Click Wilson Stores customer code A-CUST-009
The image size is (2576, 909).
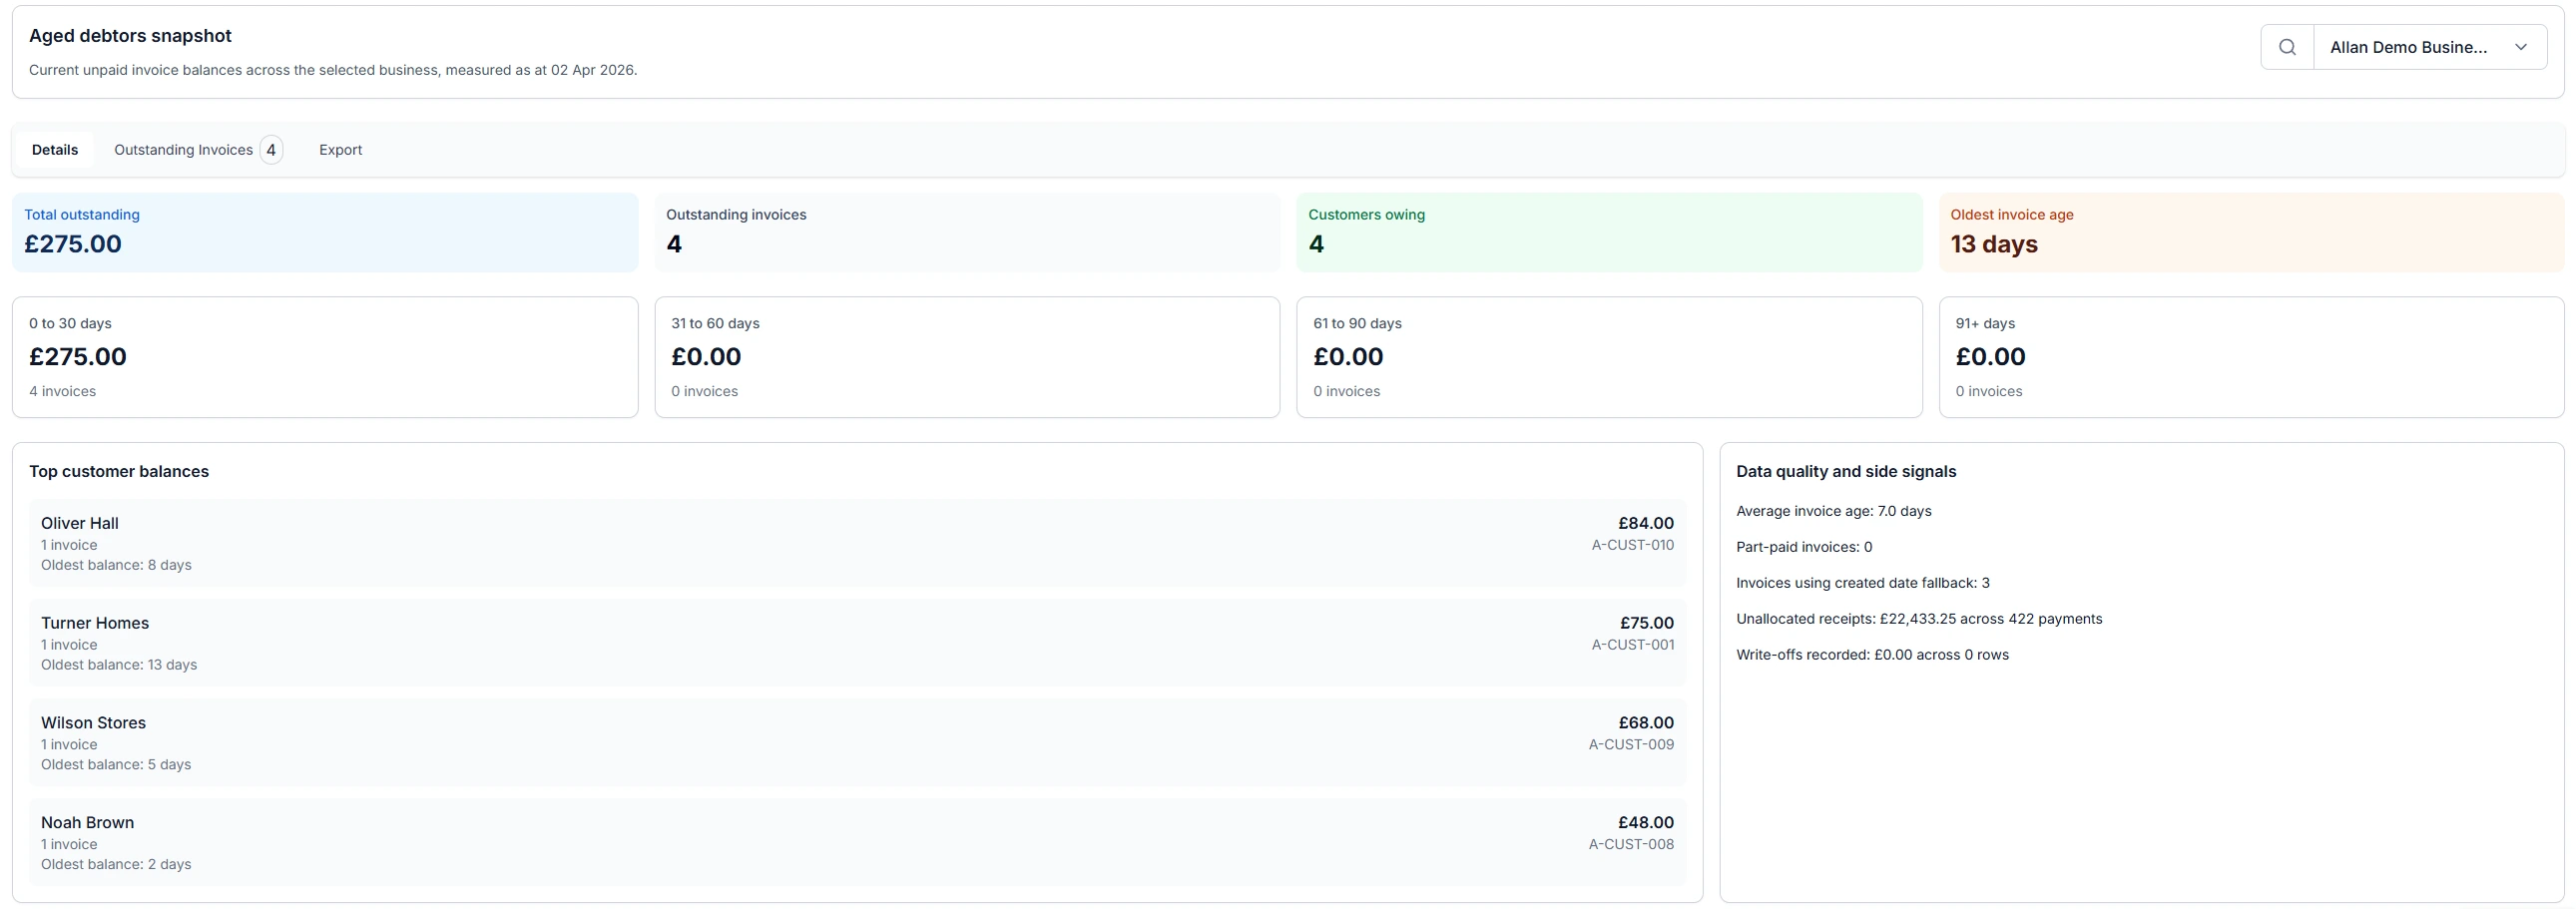(x=1631, y=744)
